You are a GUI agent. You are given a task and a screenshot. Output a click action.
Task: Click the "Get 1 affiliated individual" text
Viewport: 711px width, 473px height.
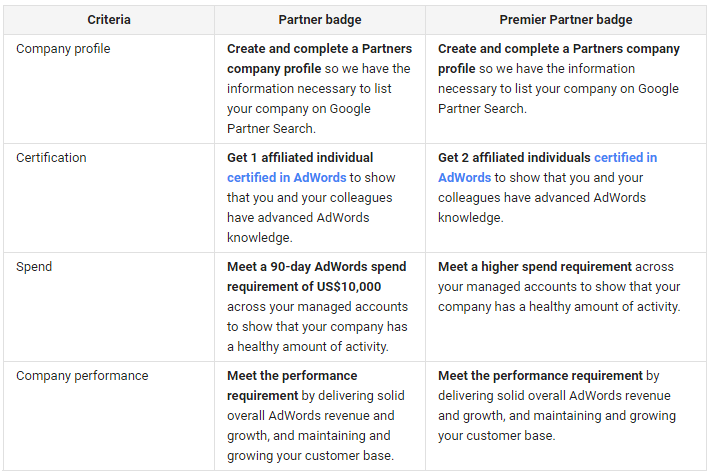click(x=300, y=158)
